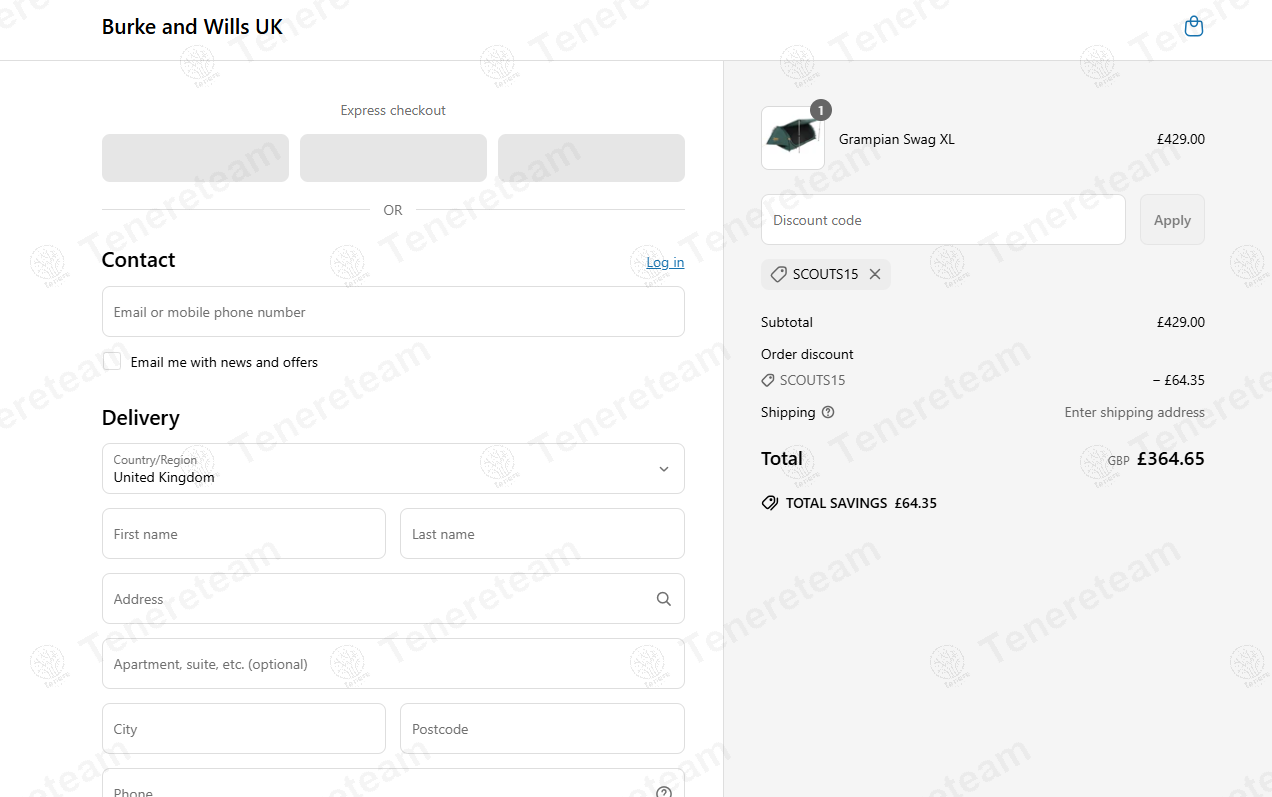
Task: Focus the Address field
Action: coord(393,599)
